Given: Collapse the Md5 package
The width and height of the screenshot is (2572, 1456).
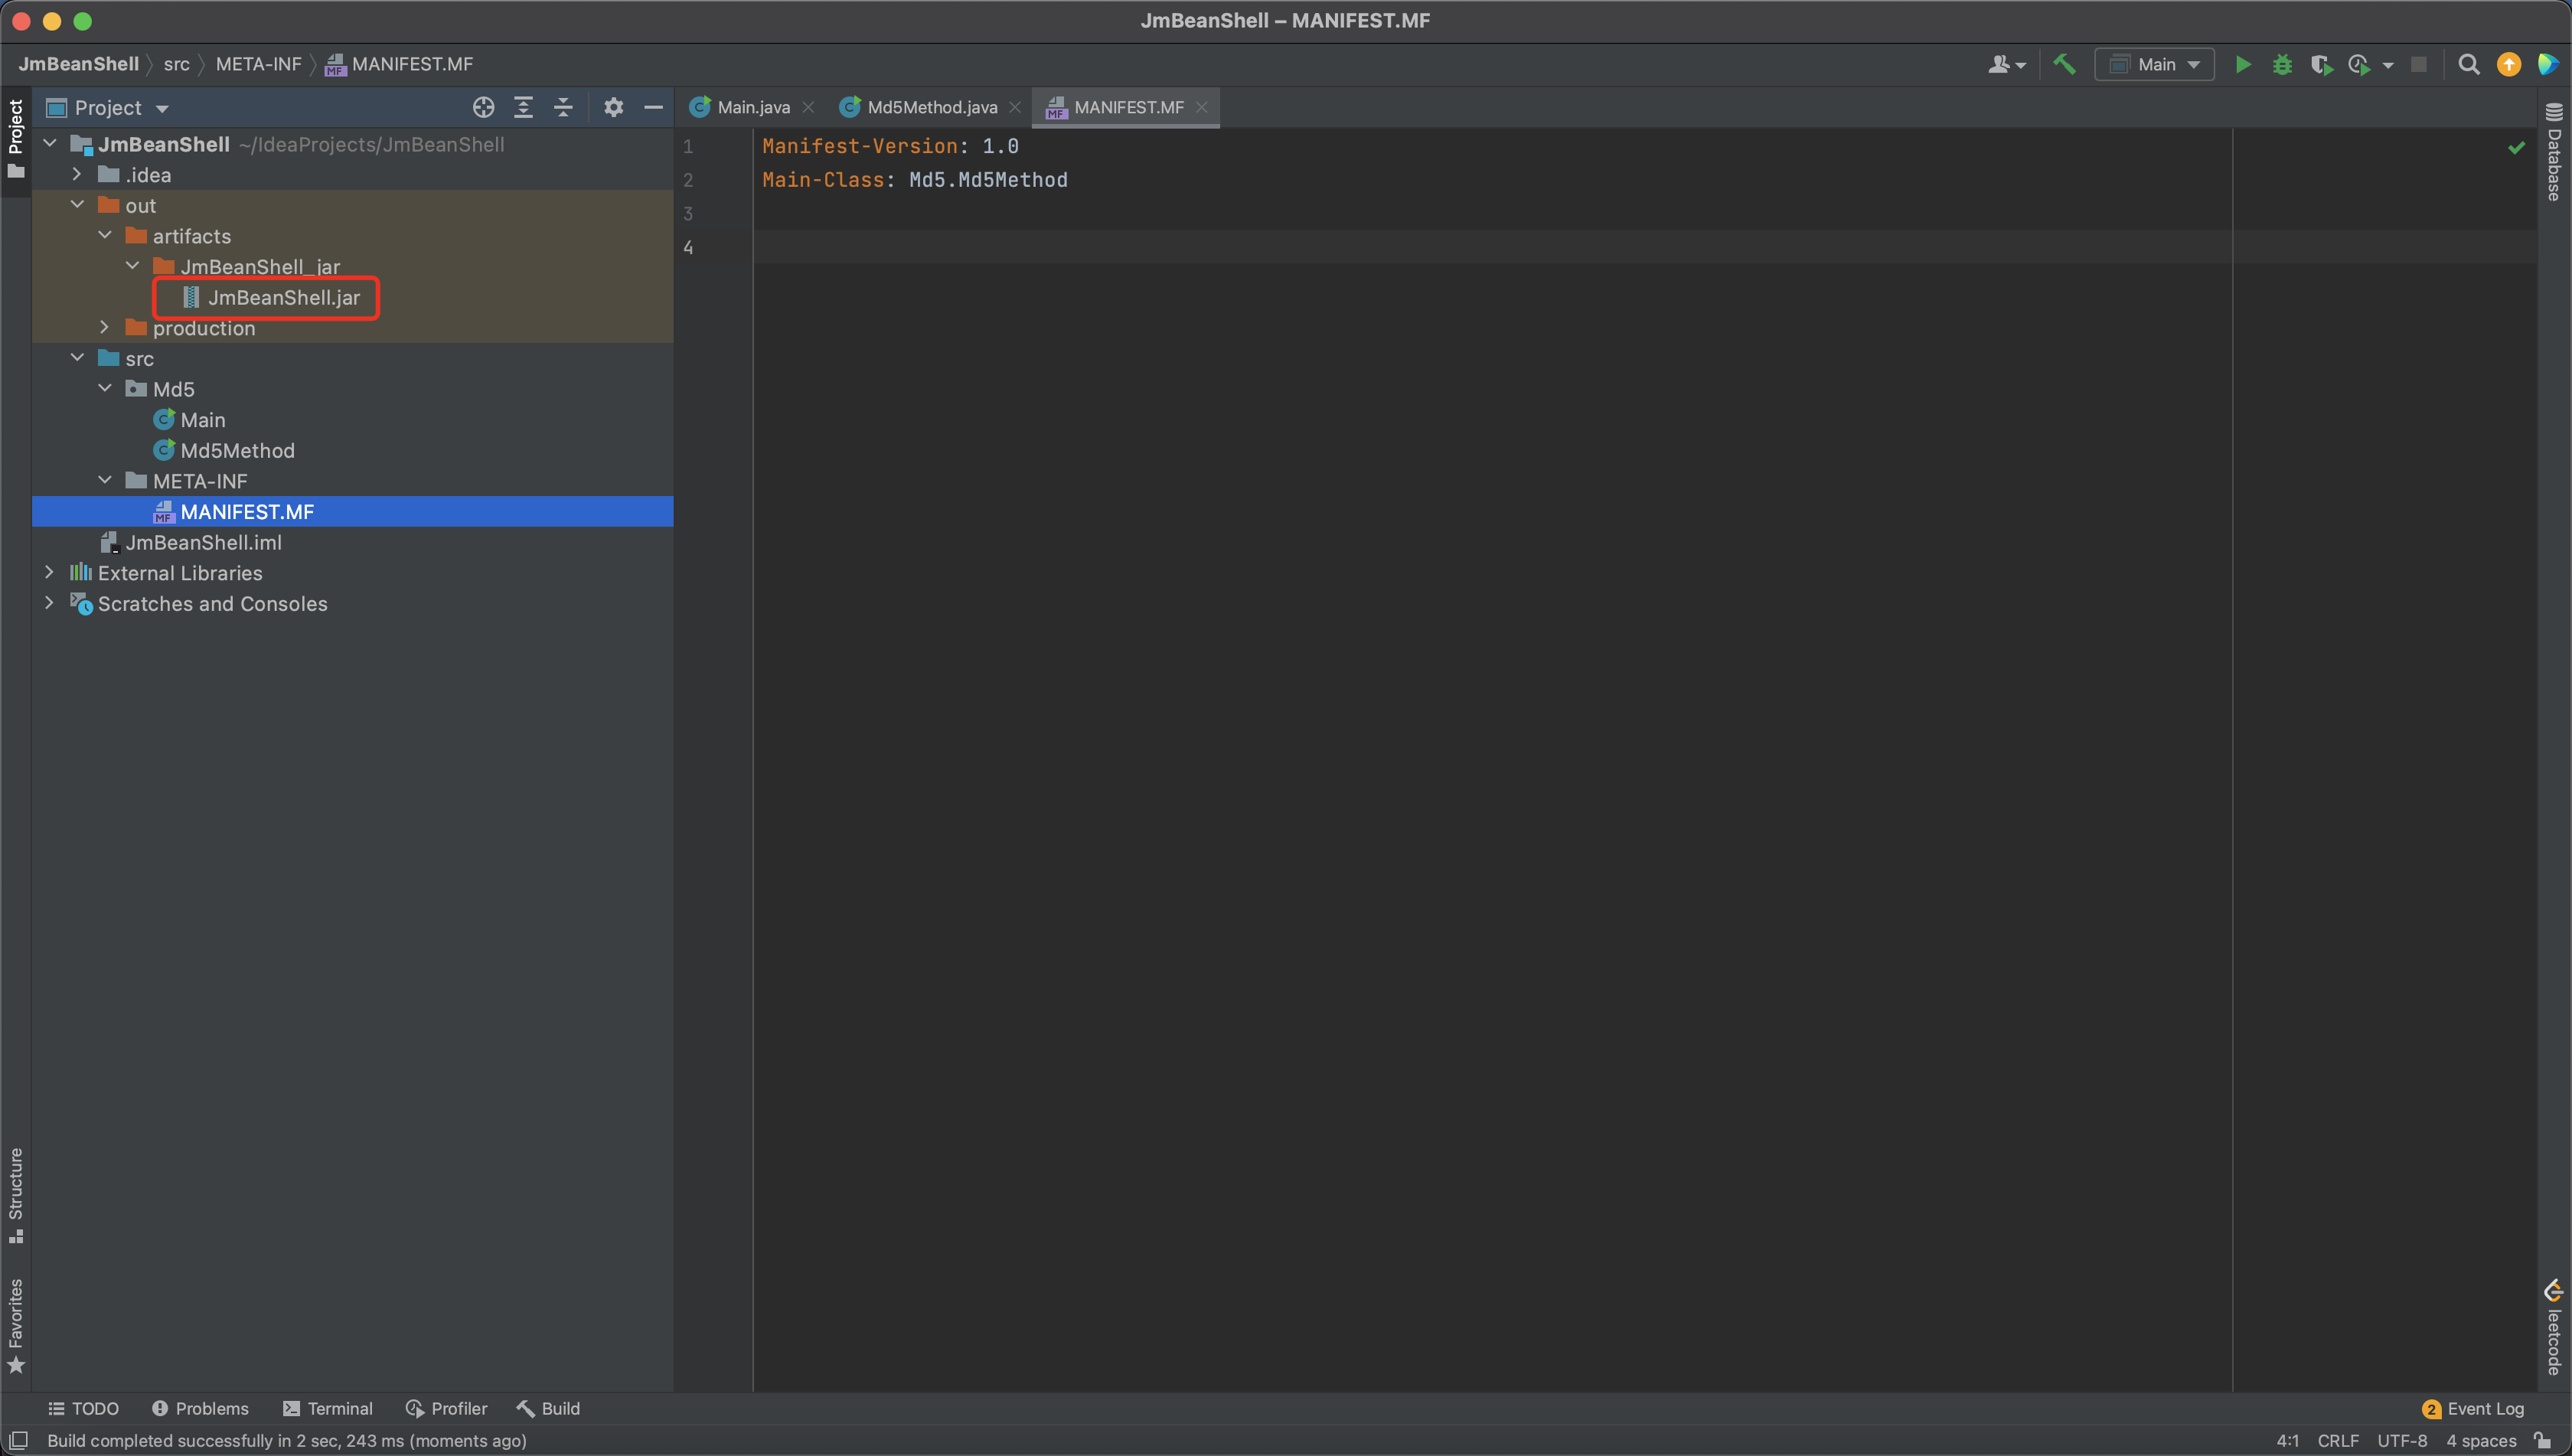Looking at the screenshot, I should coord(105,388).
